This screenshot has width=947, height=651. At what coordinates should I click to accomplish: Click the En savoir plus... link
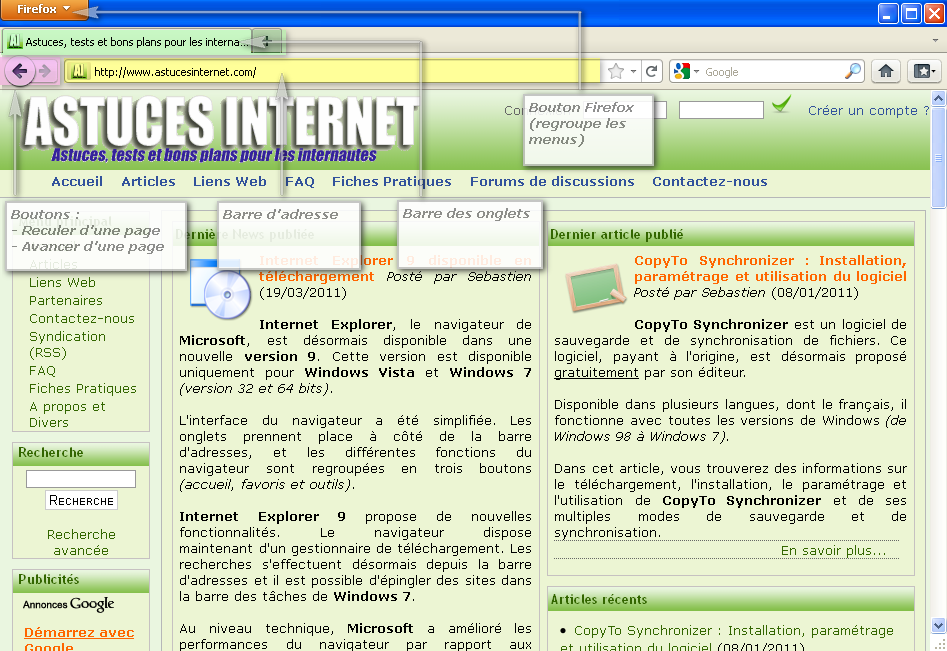[833, 550]
